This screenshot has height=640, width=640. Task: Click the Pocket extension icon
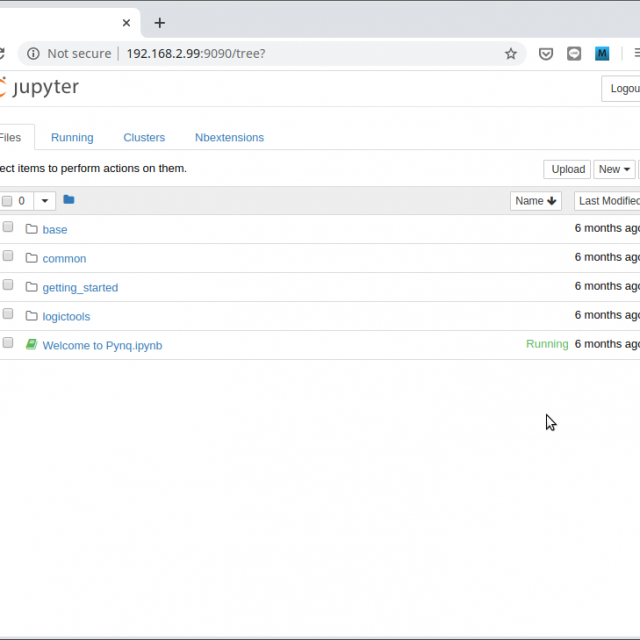click(x=546, y=54)
